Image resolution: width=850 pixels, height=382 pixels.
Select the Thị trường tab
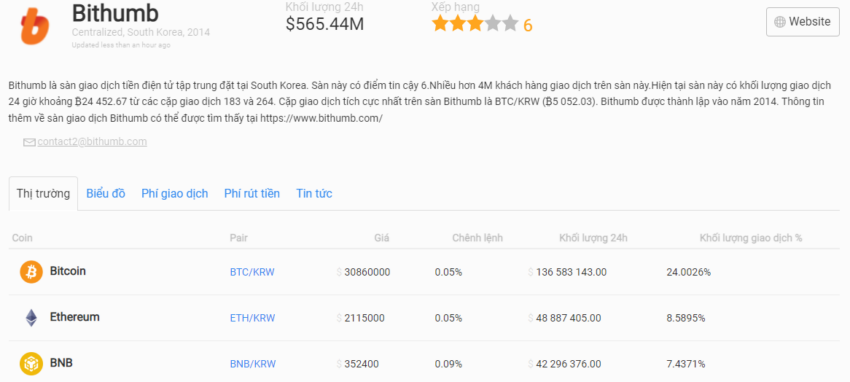43,193
